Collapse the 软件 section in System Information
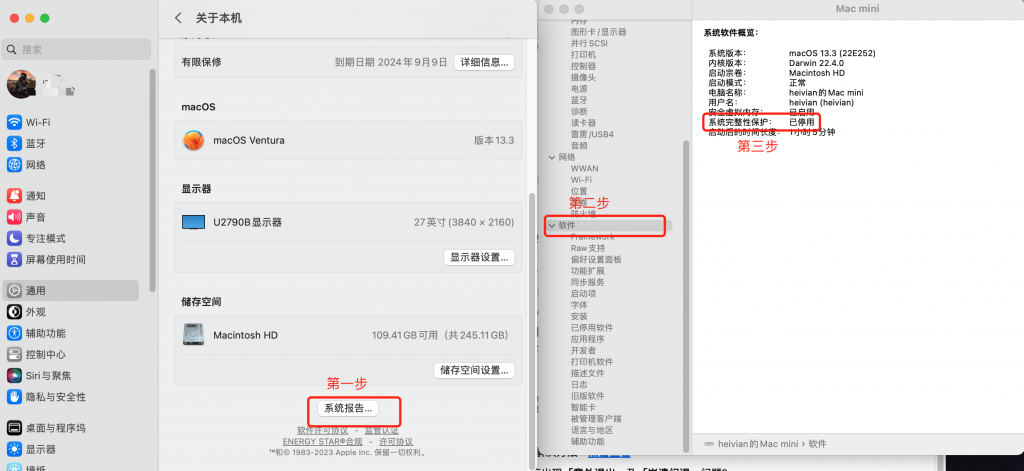1024x471 pixels. click(552, 225)
